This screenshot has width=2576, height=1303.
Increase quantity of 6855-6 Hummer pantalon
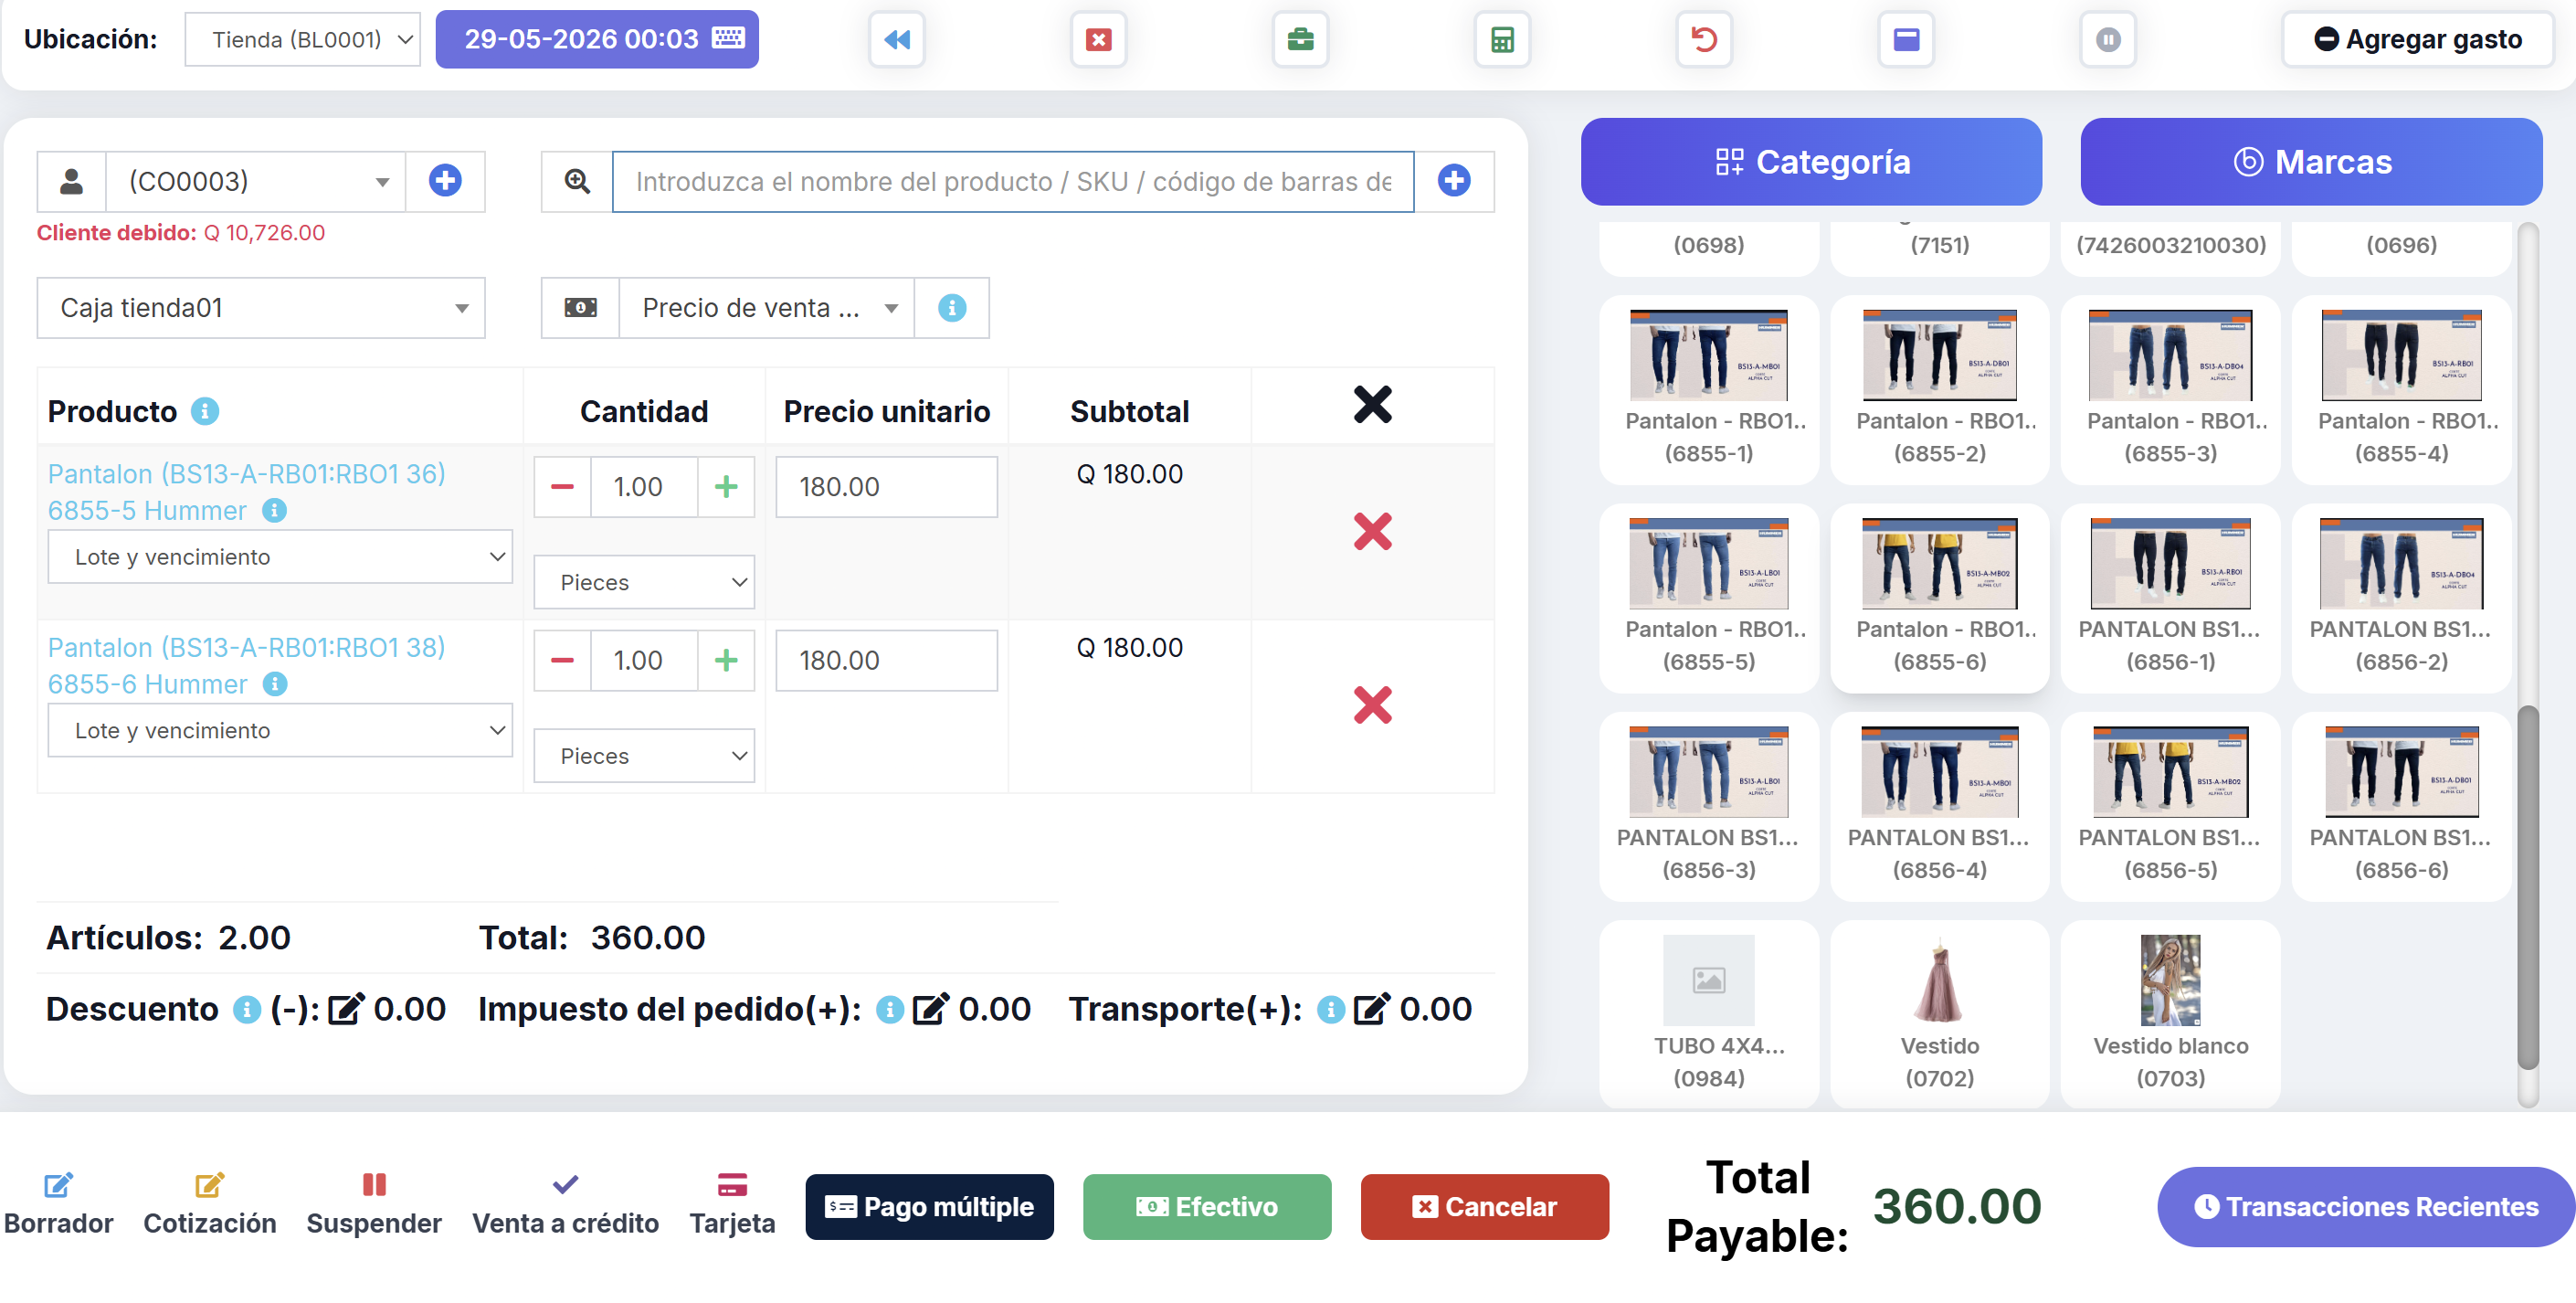pos(726,660)
